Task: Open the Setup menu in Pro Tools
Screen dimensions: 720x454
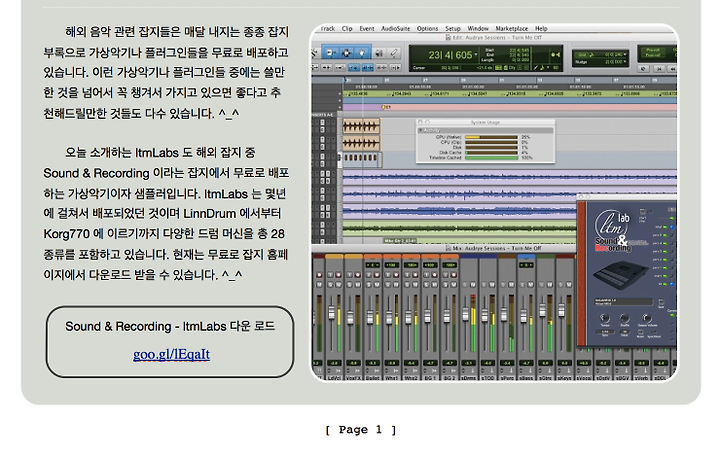Action: 453,28
